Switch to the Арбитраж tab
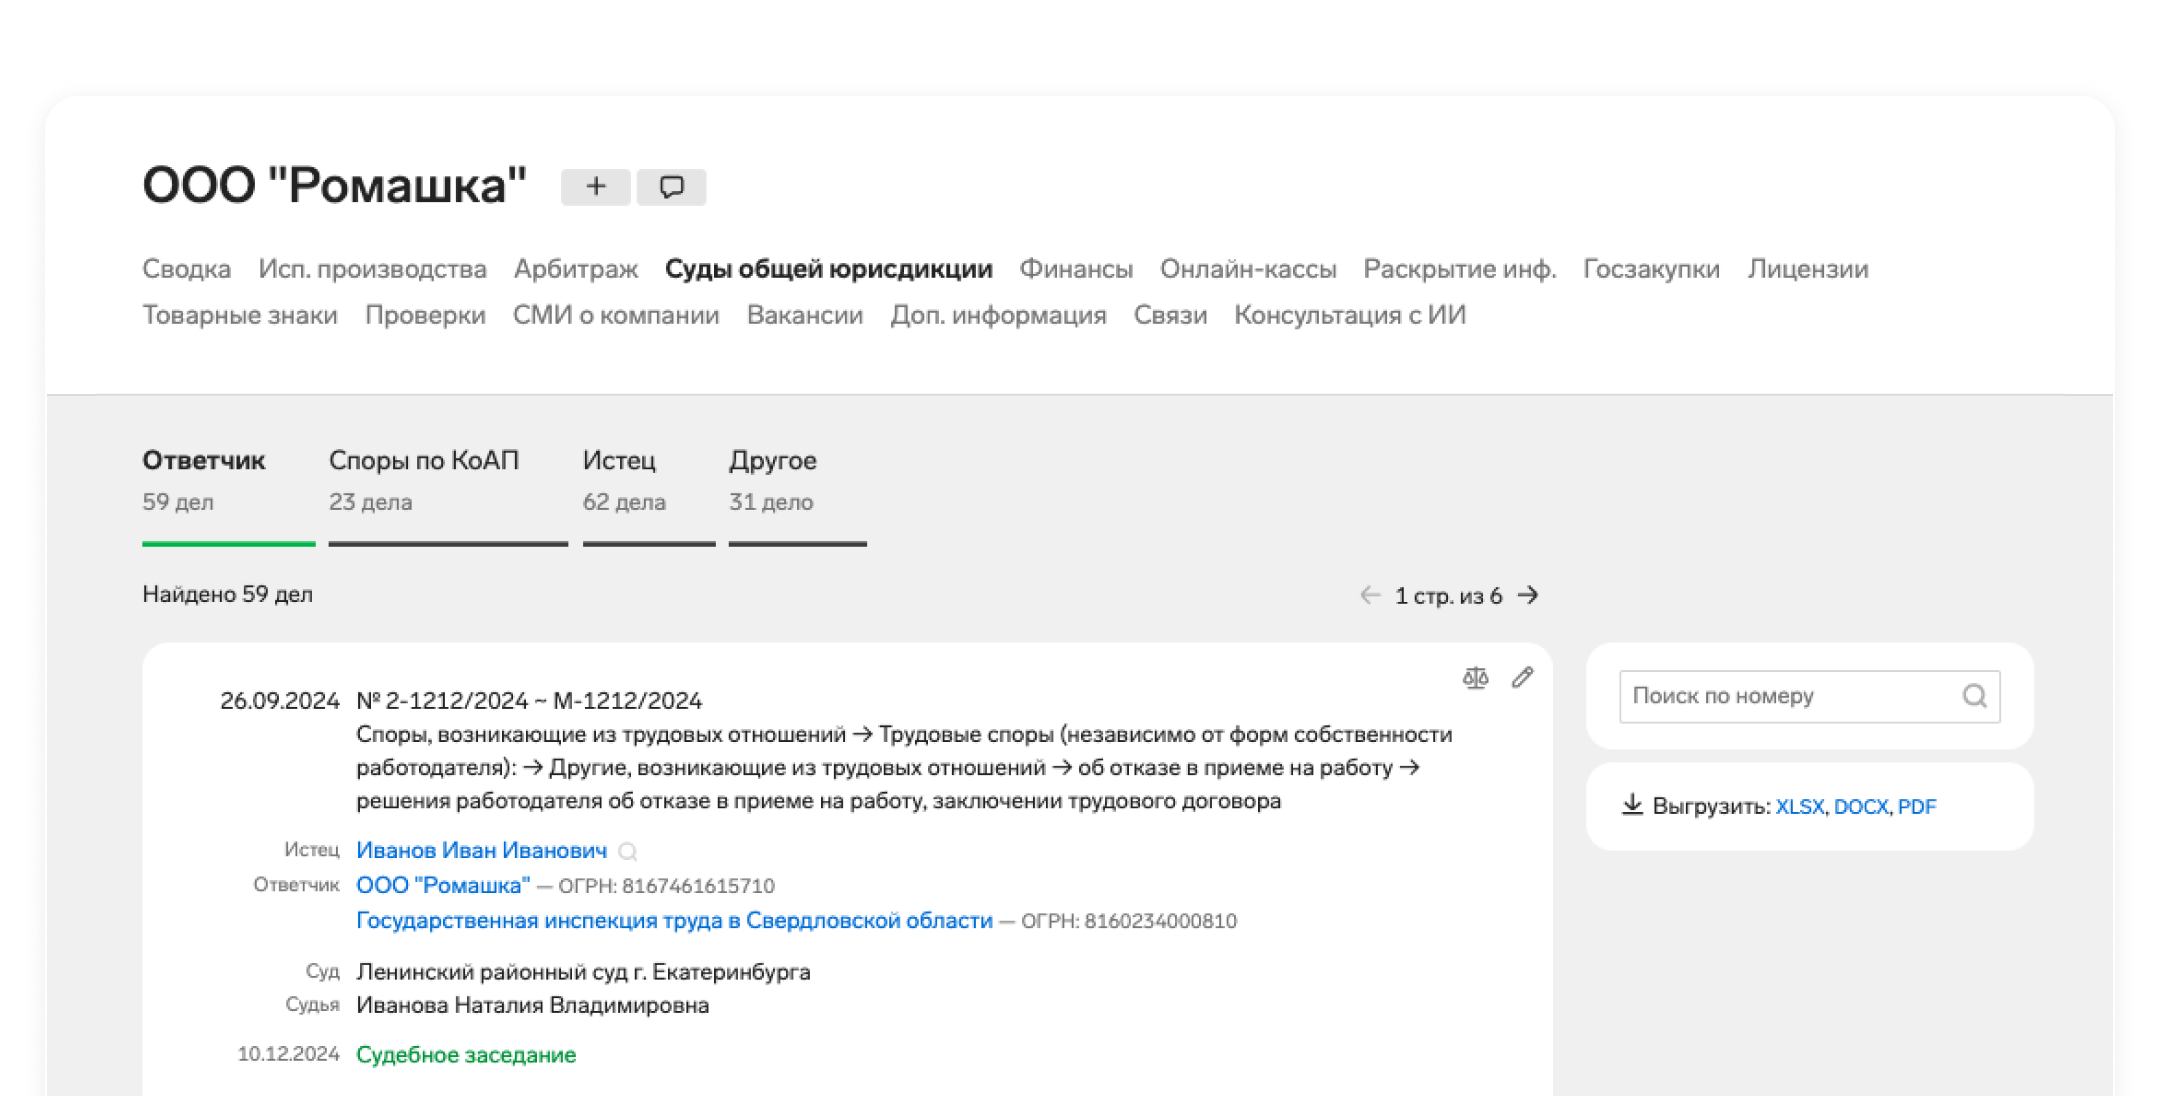This screenshot has width=2160, height=1096. [576, 269]
